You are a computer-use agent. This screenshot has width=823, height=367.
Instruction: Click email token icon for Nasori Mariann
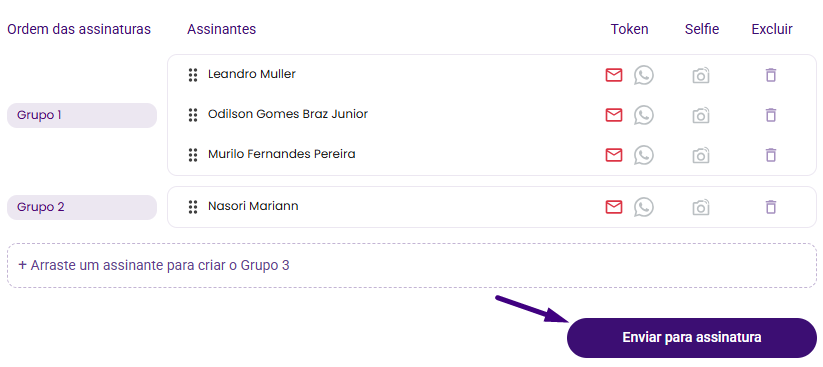click(614, 207)
